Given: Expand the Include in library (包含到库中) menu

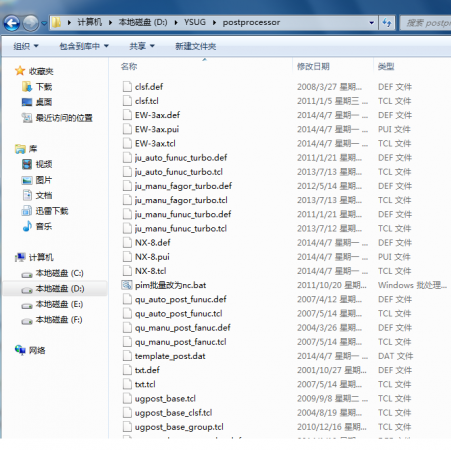Looking at the screenshot, I should (84, 46).
